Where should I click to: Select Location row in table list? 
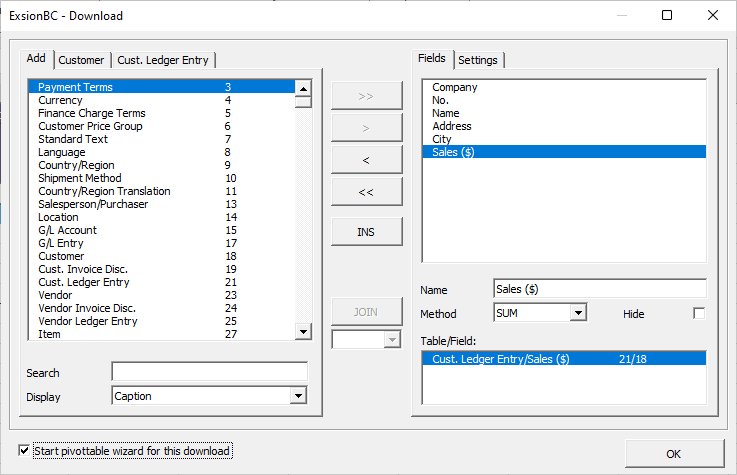(x=162, y=217)
